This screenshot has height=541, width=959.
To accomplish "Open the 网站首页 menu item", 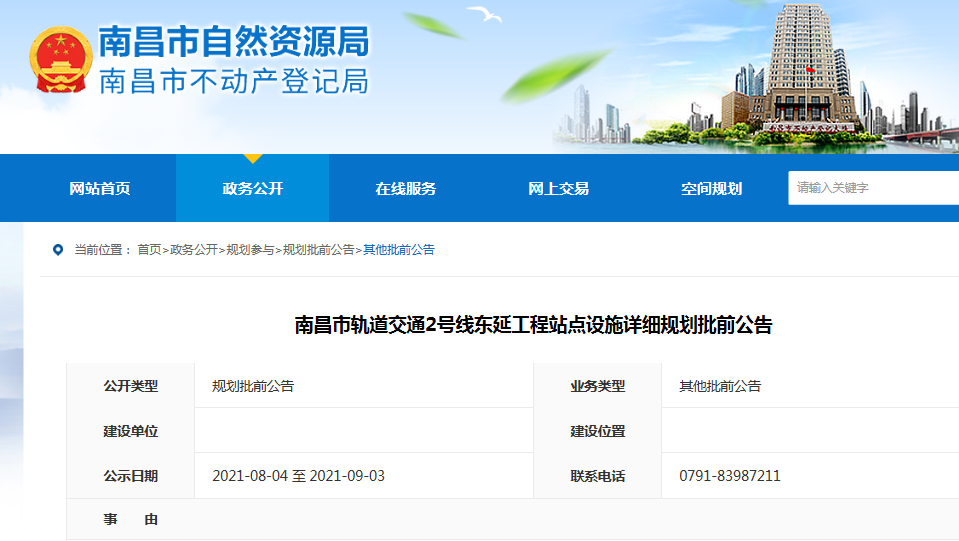I will click(x=100, y=188).
